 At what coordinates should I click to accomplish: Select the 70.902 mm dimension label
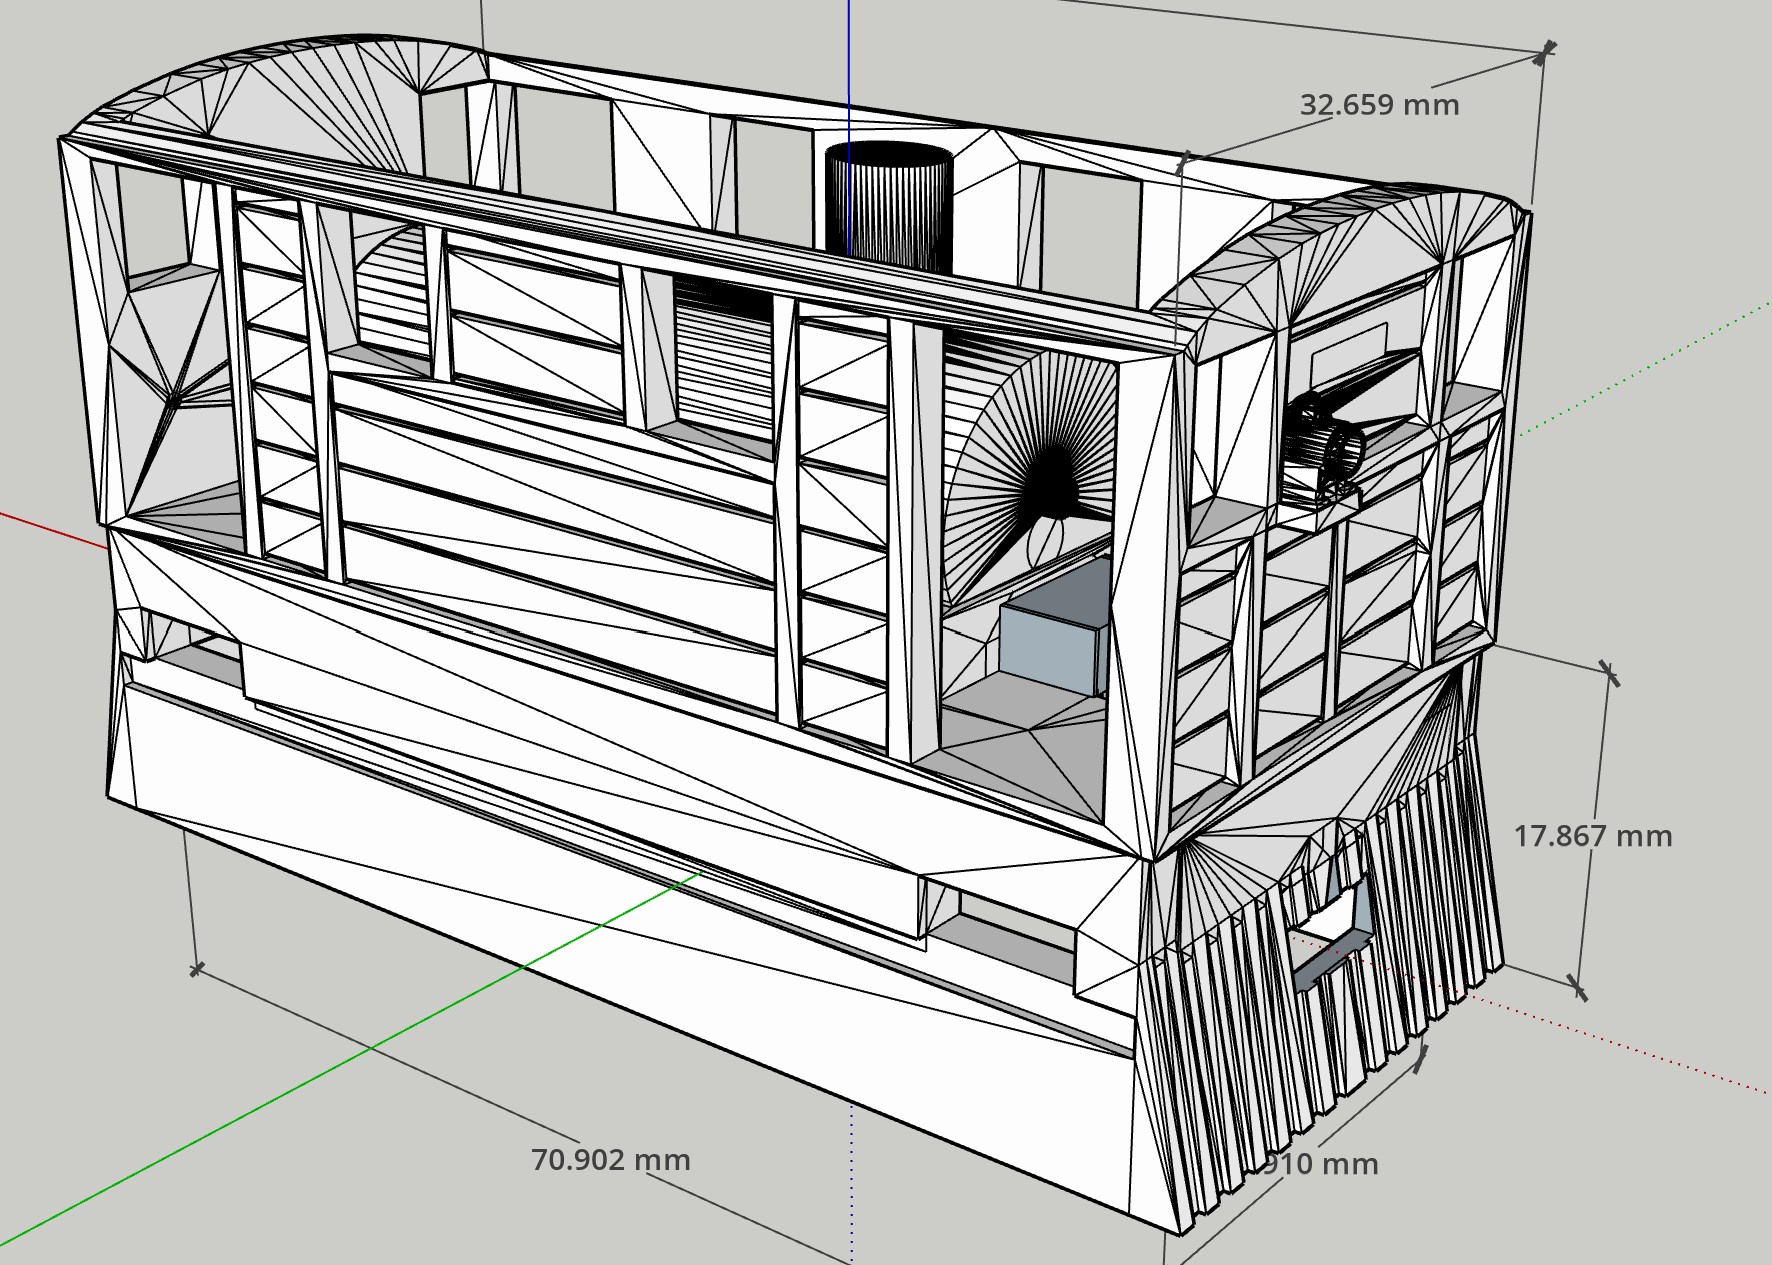610,1160
